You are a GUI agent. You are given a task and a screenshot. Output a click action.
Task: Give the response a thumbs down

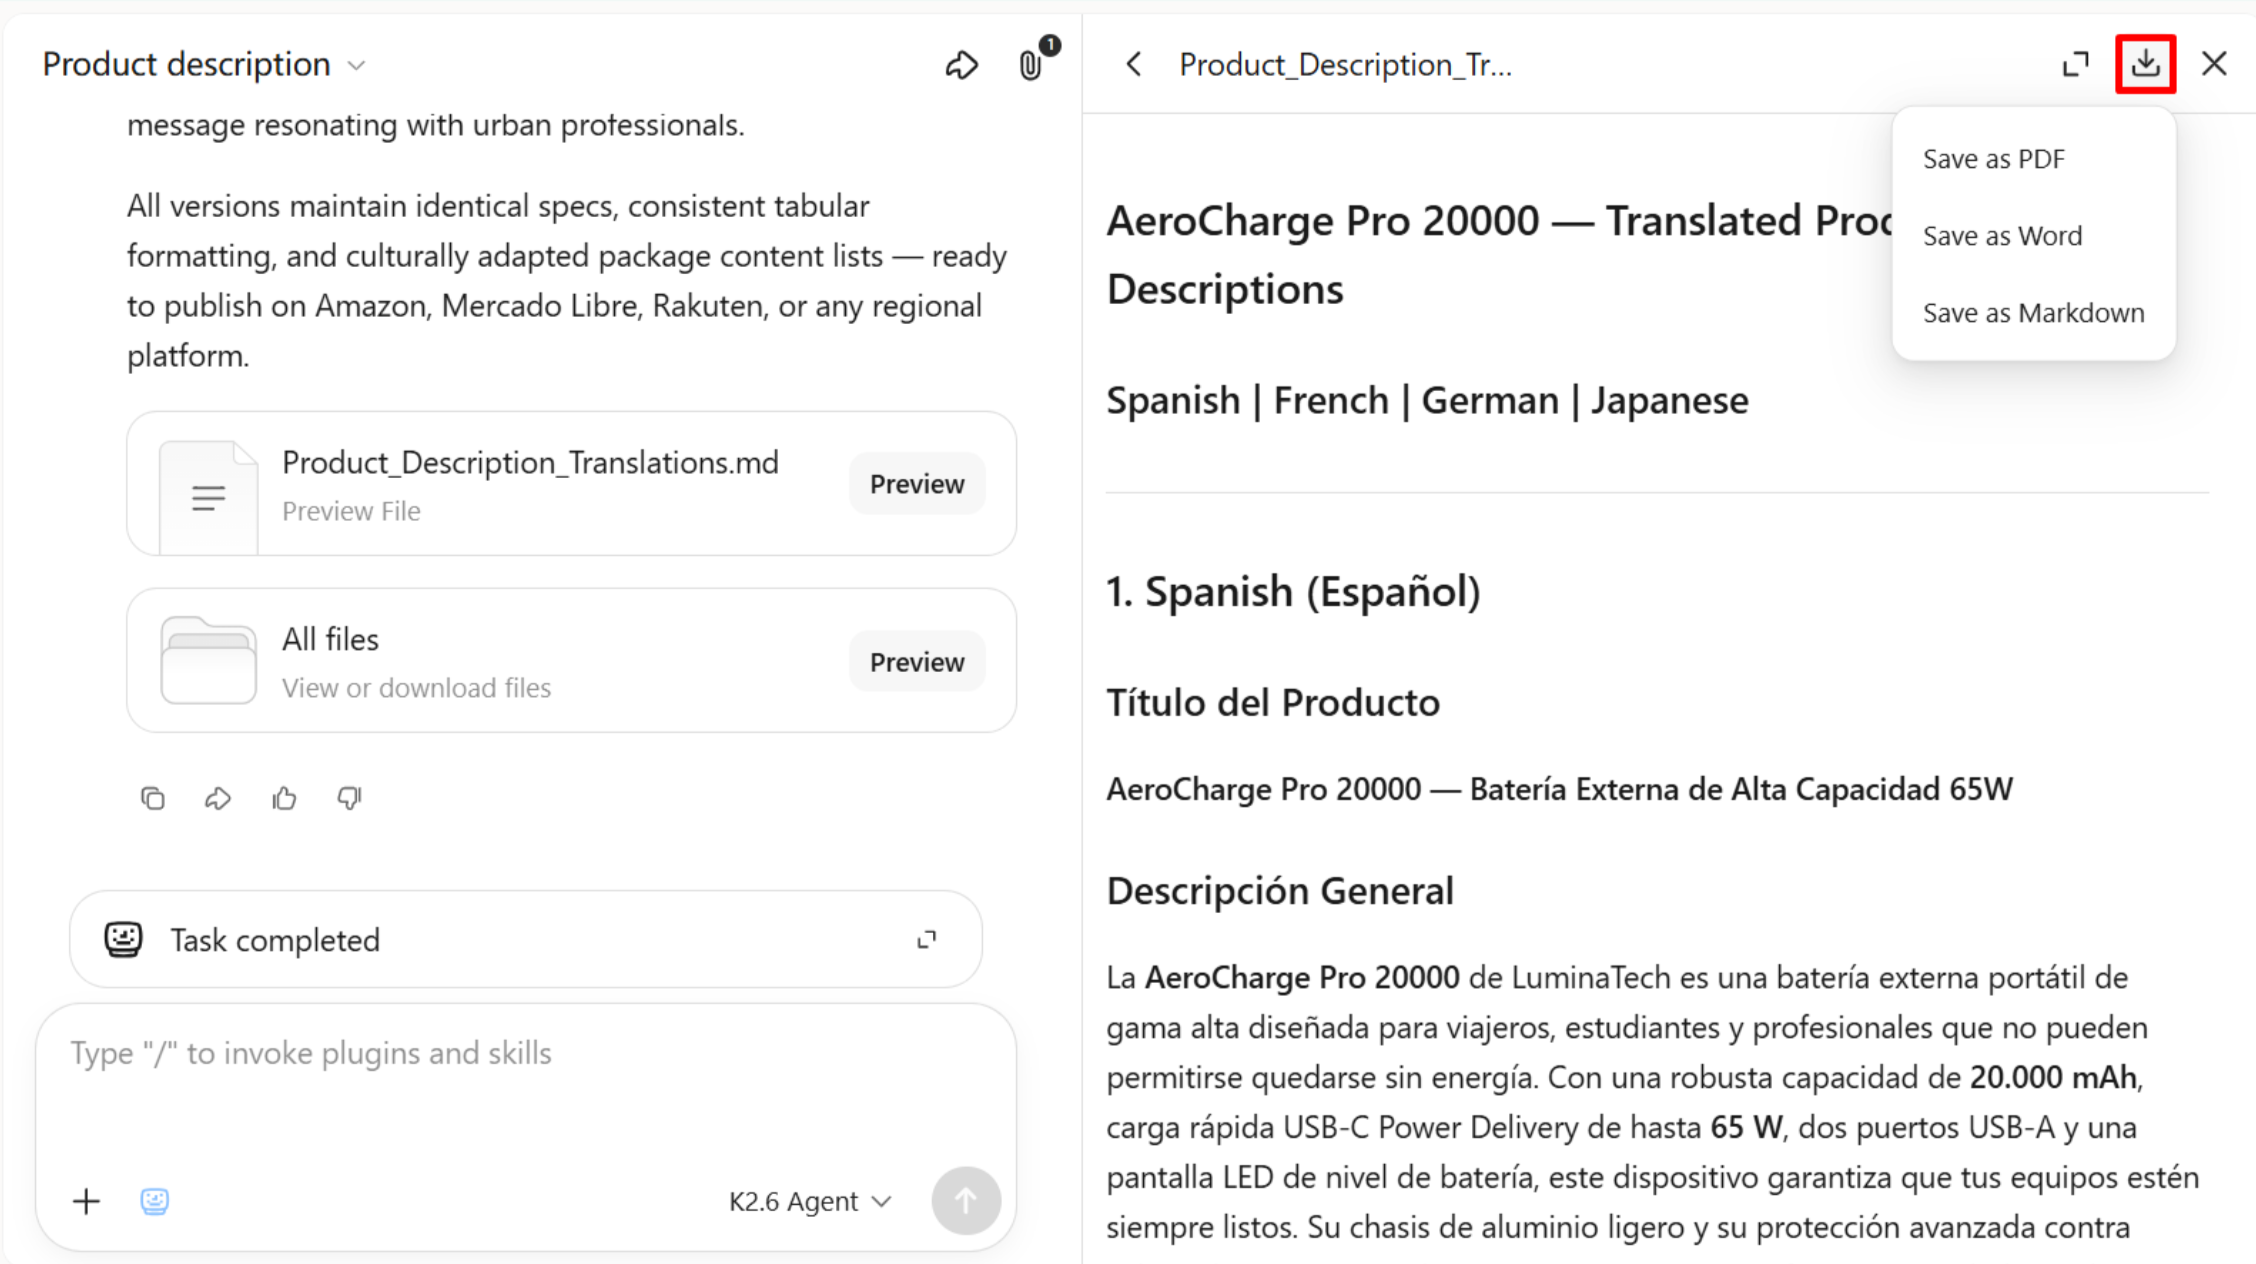pyautogui.click(x=349, y=798)
